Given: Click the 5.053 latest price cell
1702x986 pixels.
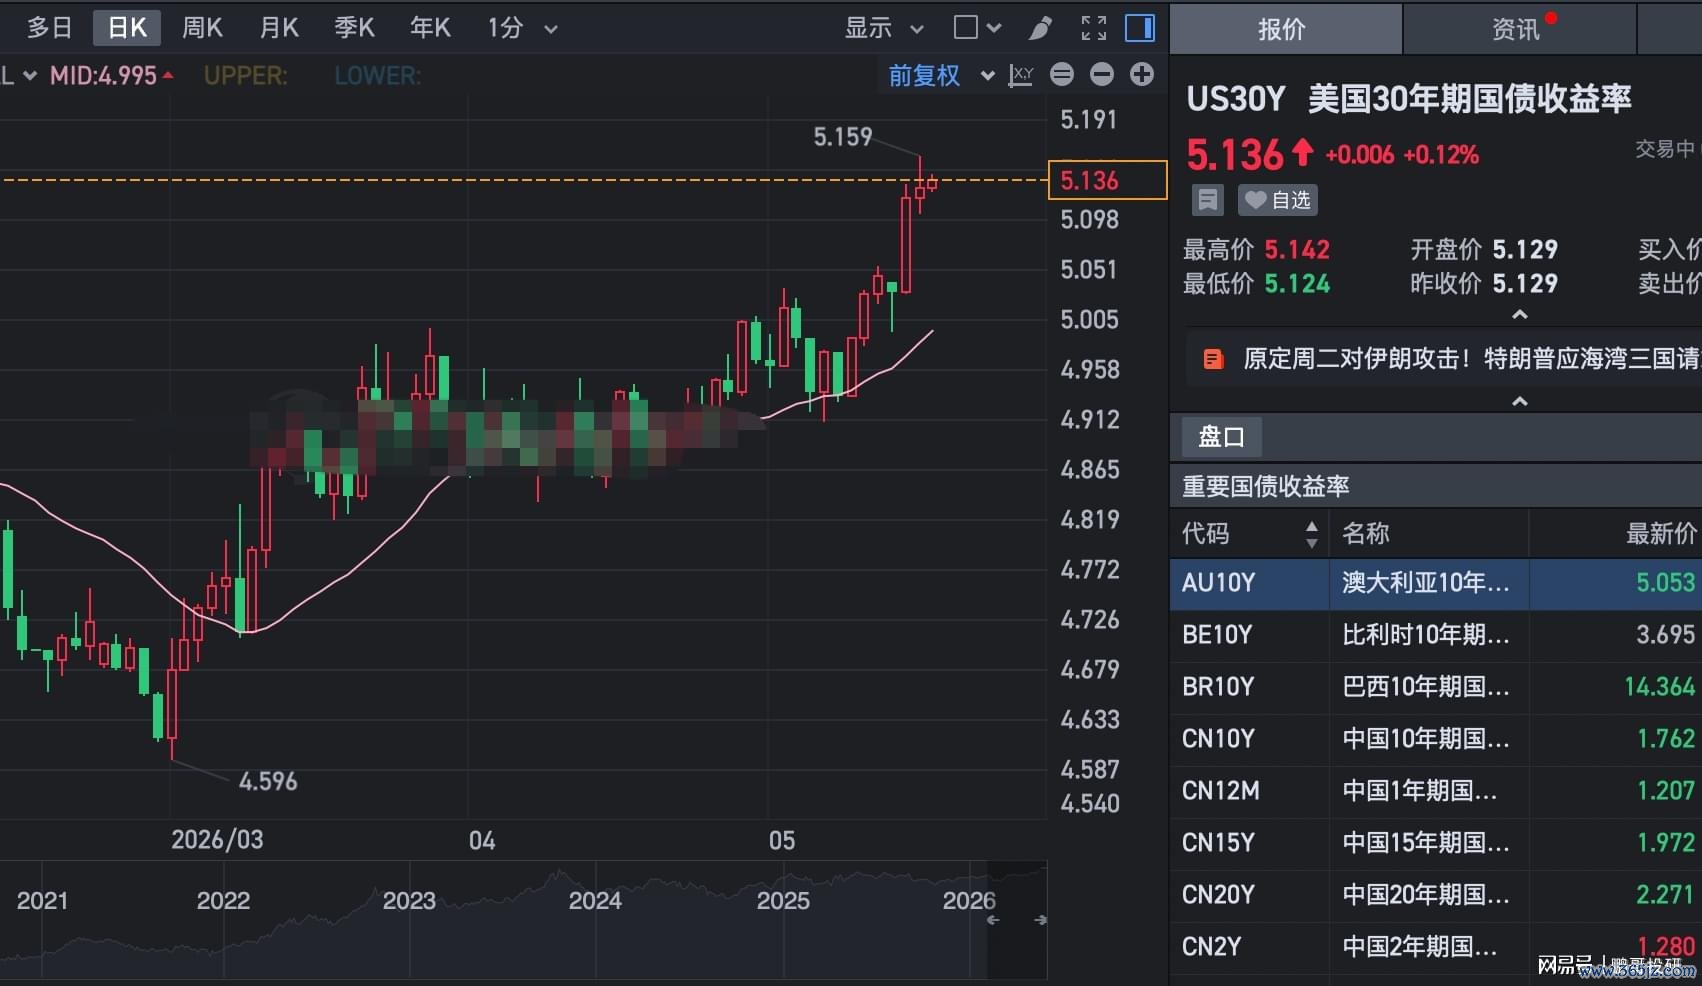Looking at the screenshot, I should click(1665, 583).
